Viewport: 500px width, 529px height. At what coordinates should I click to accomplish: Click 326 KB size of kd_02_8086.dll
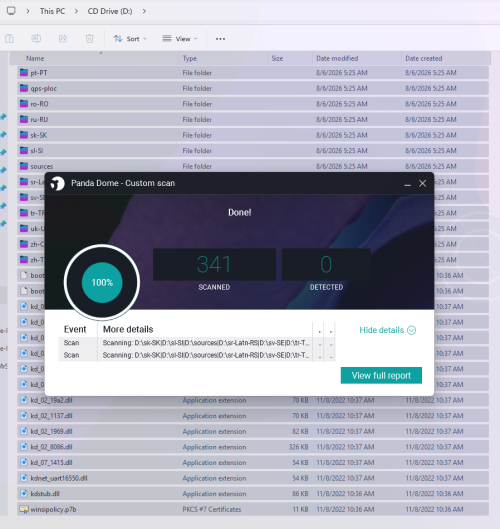(x=299, y=447)
